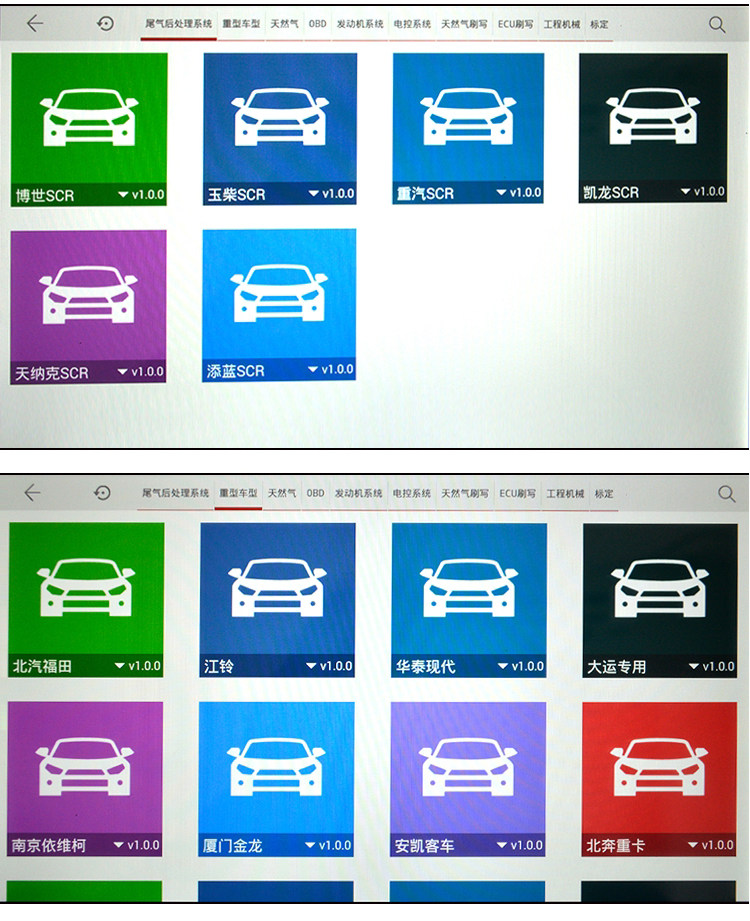
Task: Open the 厦门金龙 car tile
Action: tap(276, 779)
